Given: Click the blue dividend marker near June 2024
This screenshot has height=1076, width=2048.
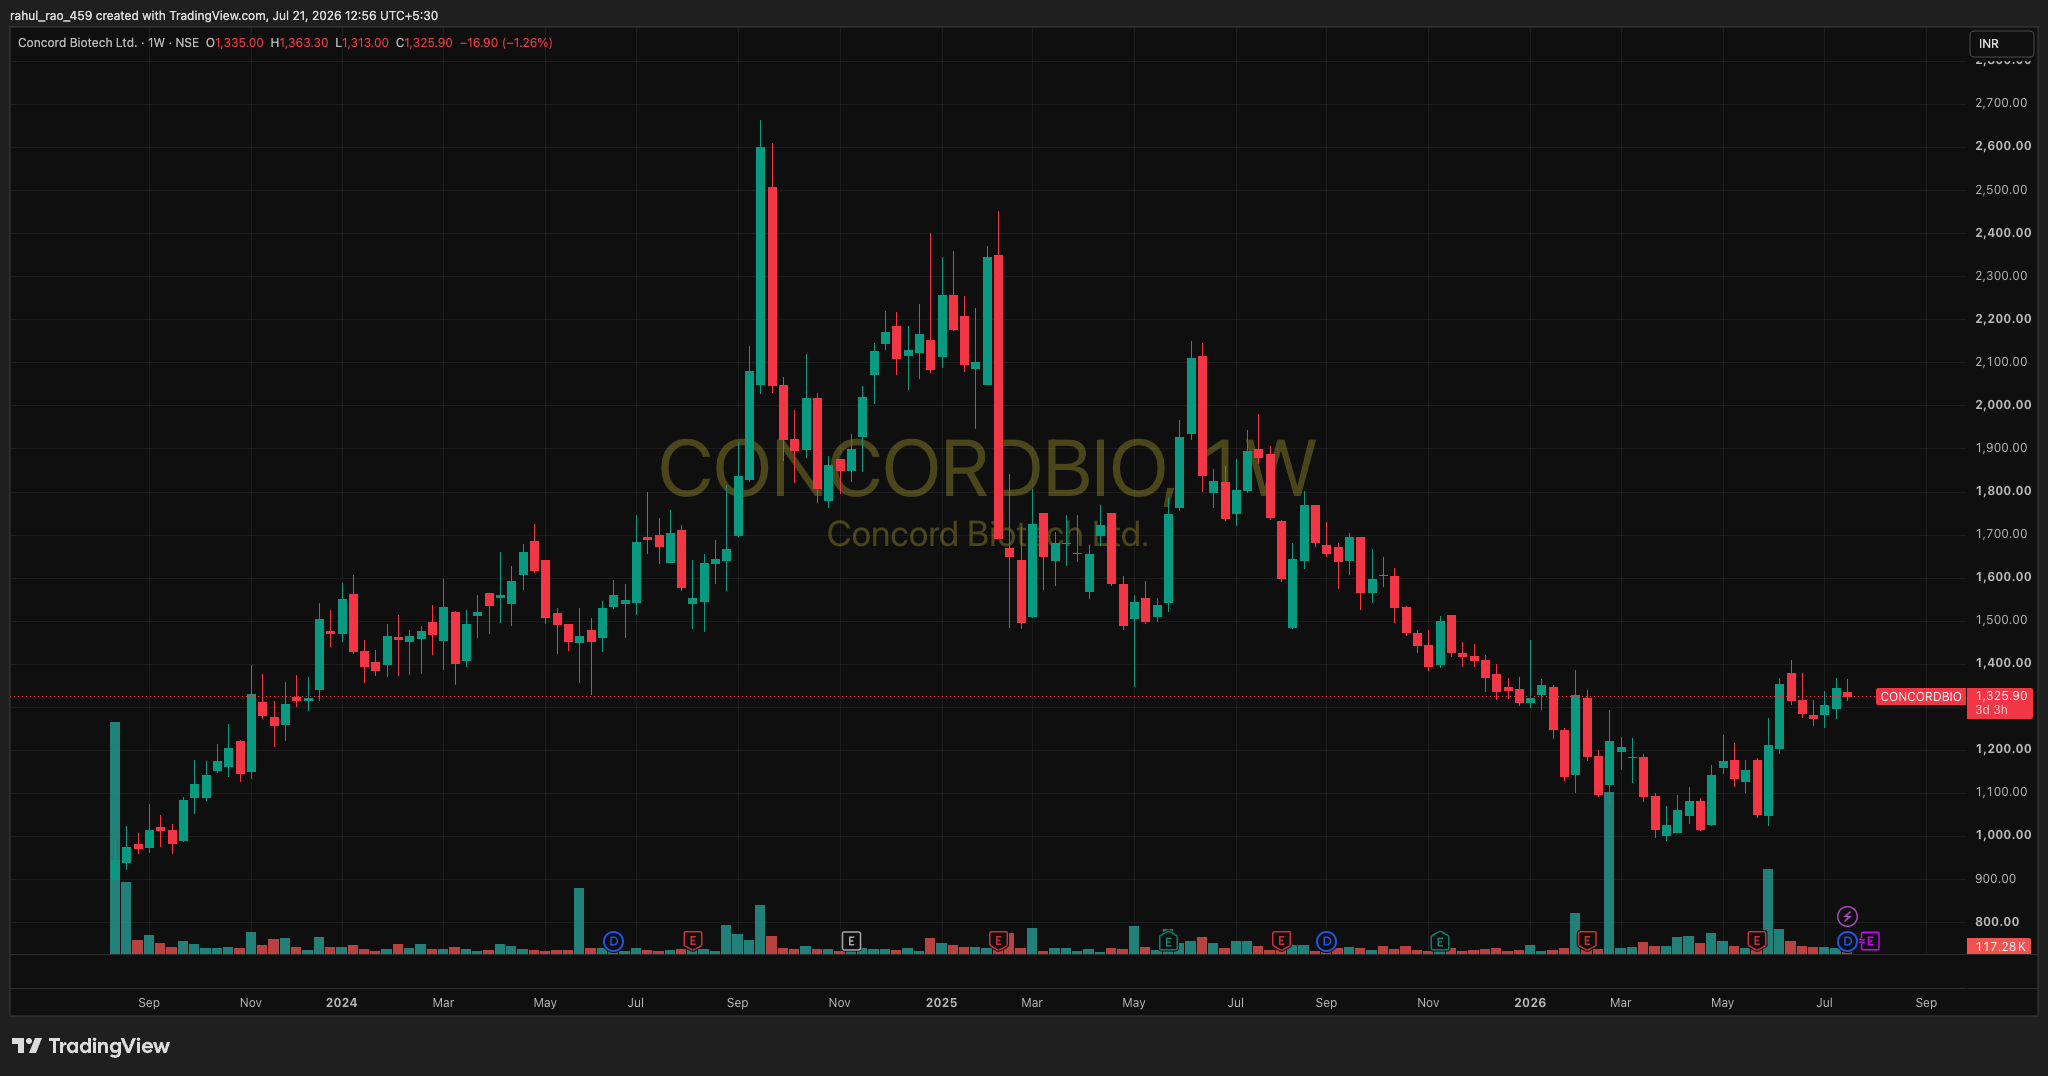Looking at the screenshot, I should (x=614, y=941).
